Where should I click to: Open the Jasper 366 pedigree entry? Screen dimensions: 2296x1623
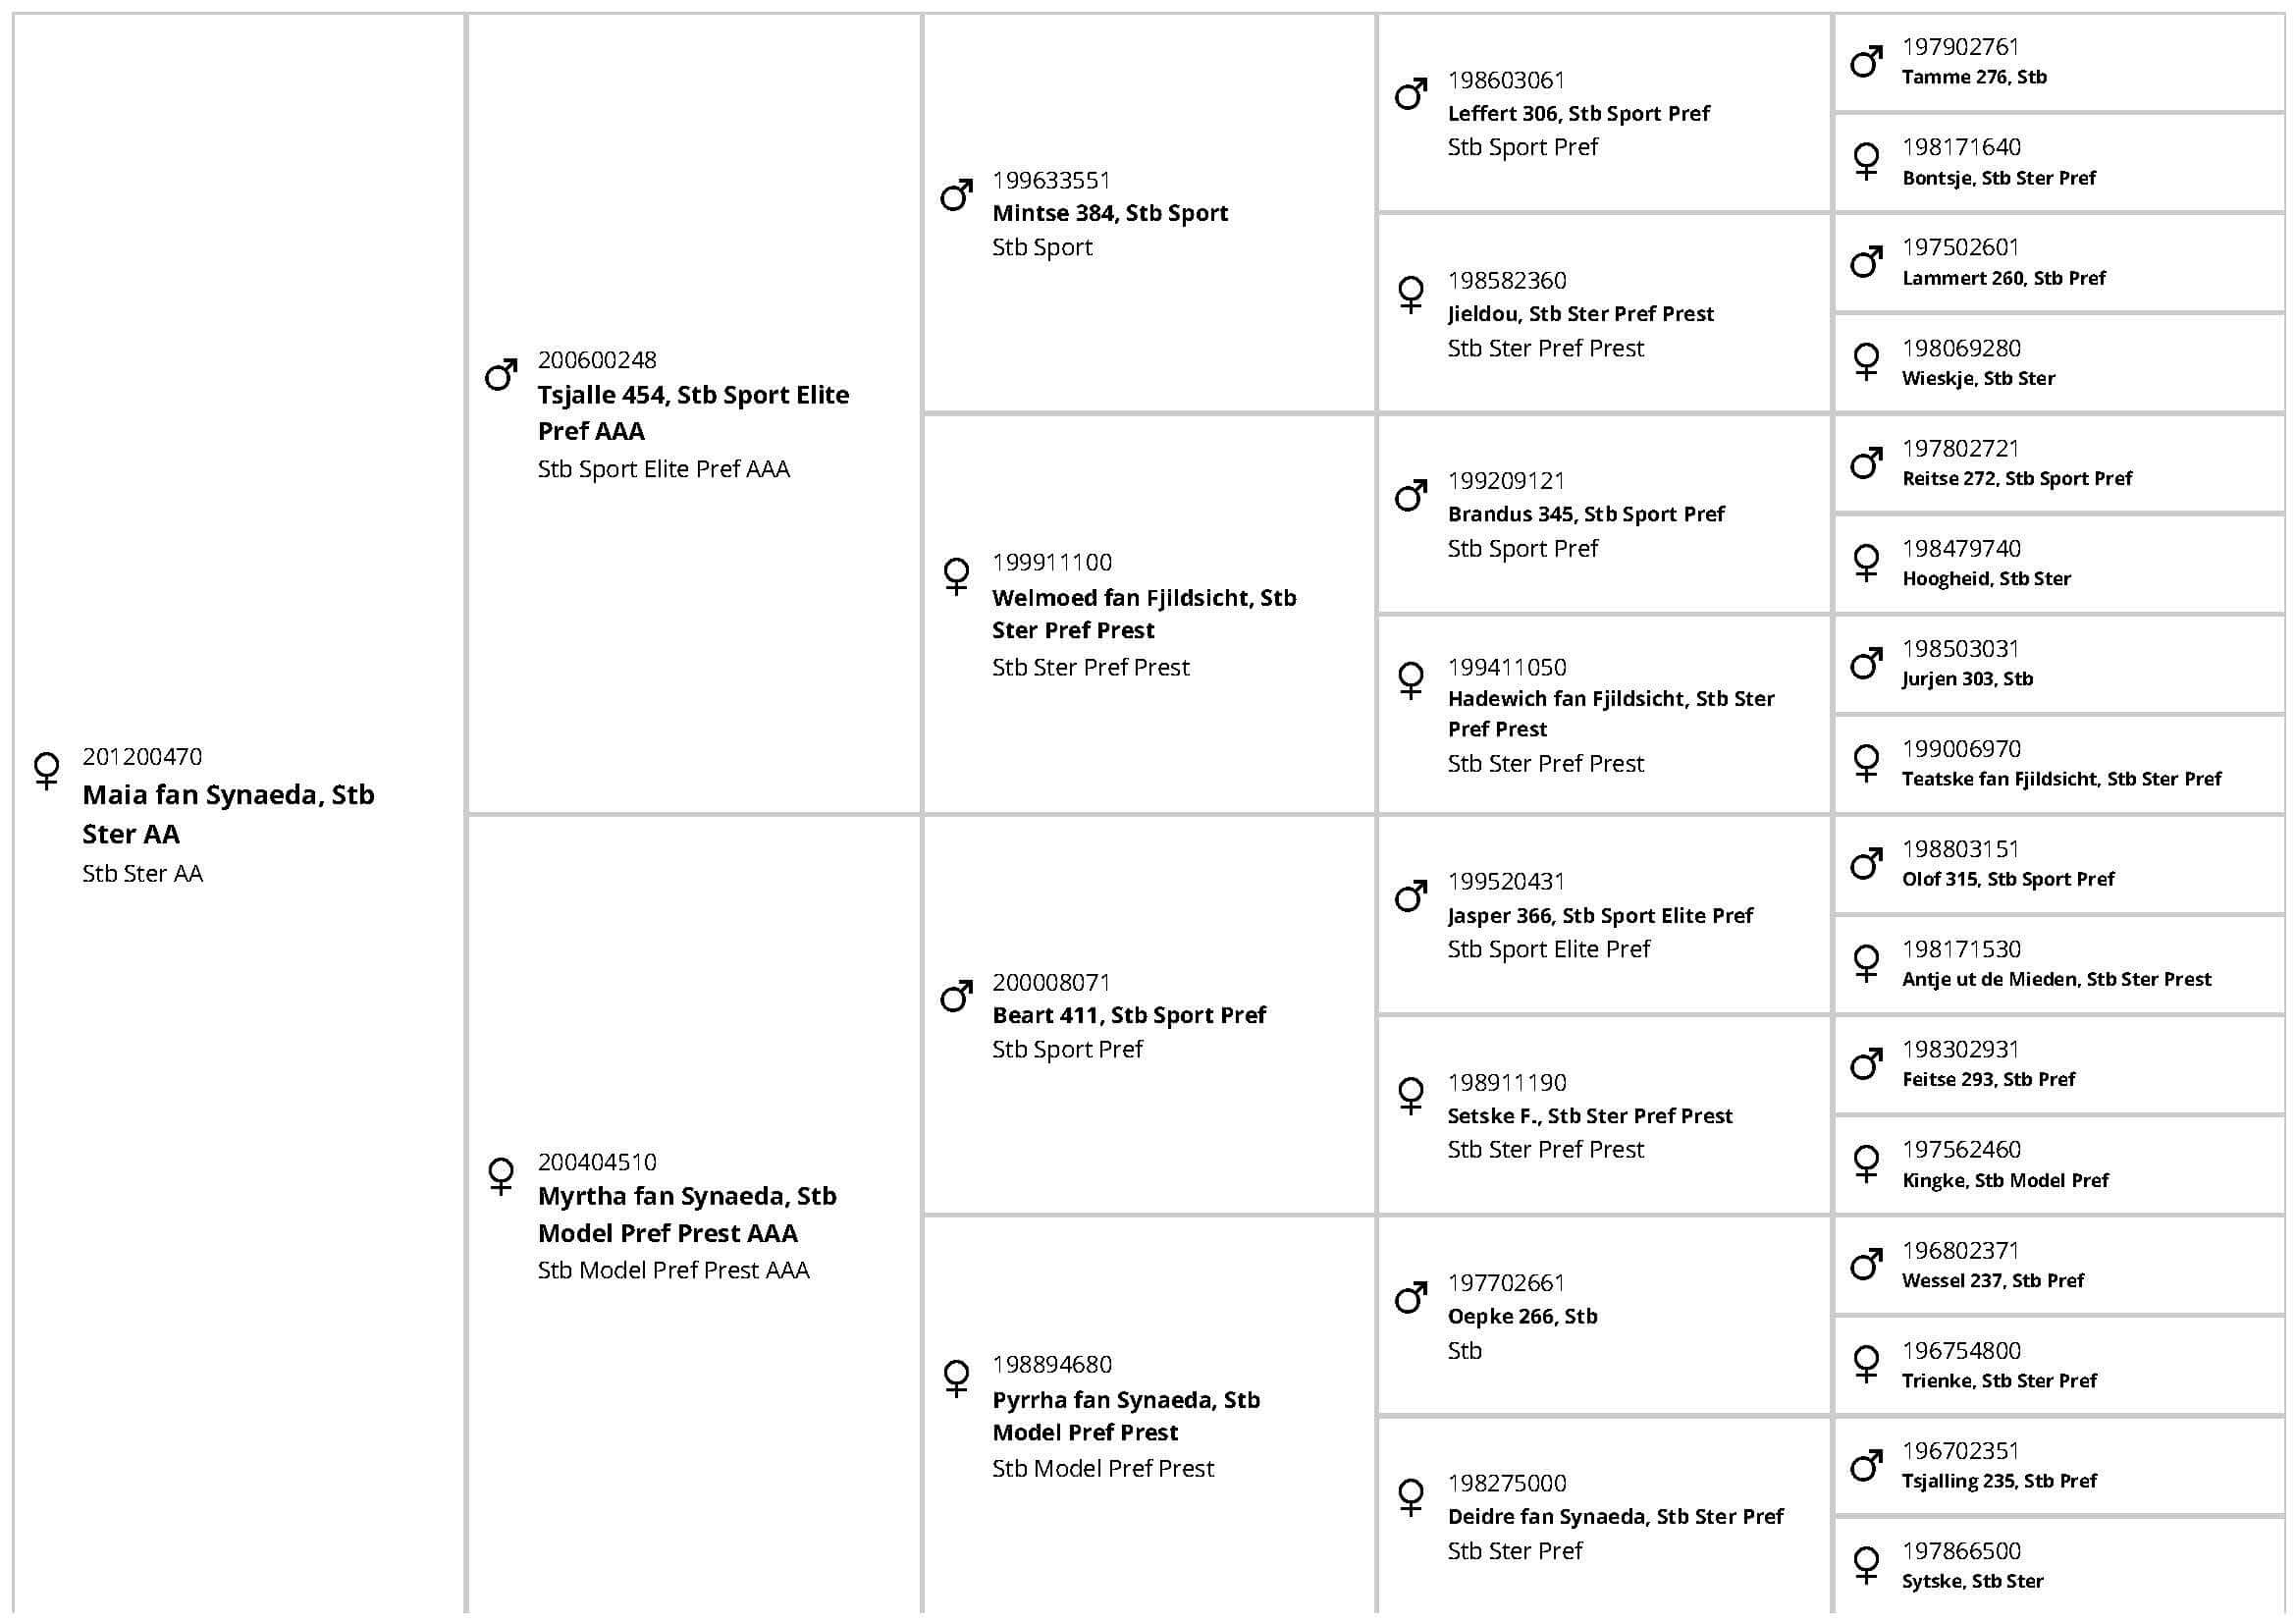[1599, 915]
